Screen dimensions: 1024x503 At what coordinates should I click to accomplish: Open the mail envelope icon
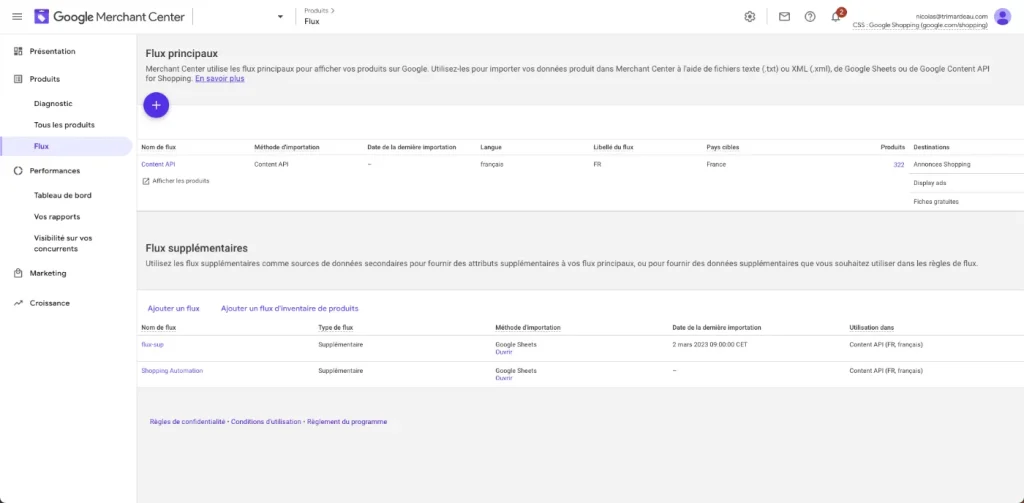click(x=784, y=17)
